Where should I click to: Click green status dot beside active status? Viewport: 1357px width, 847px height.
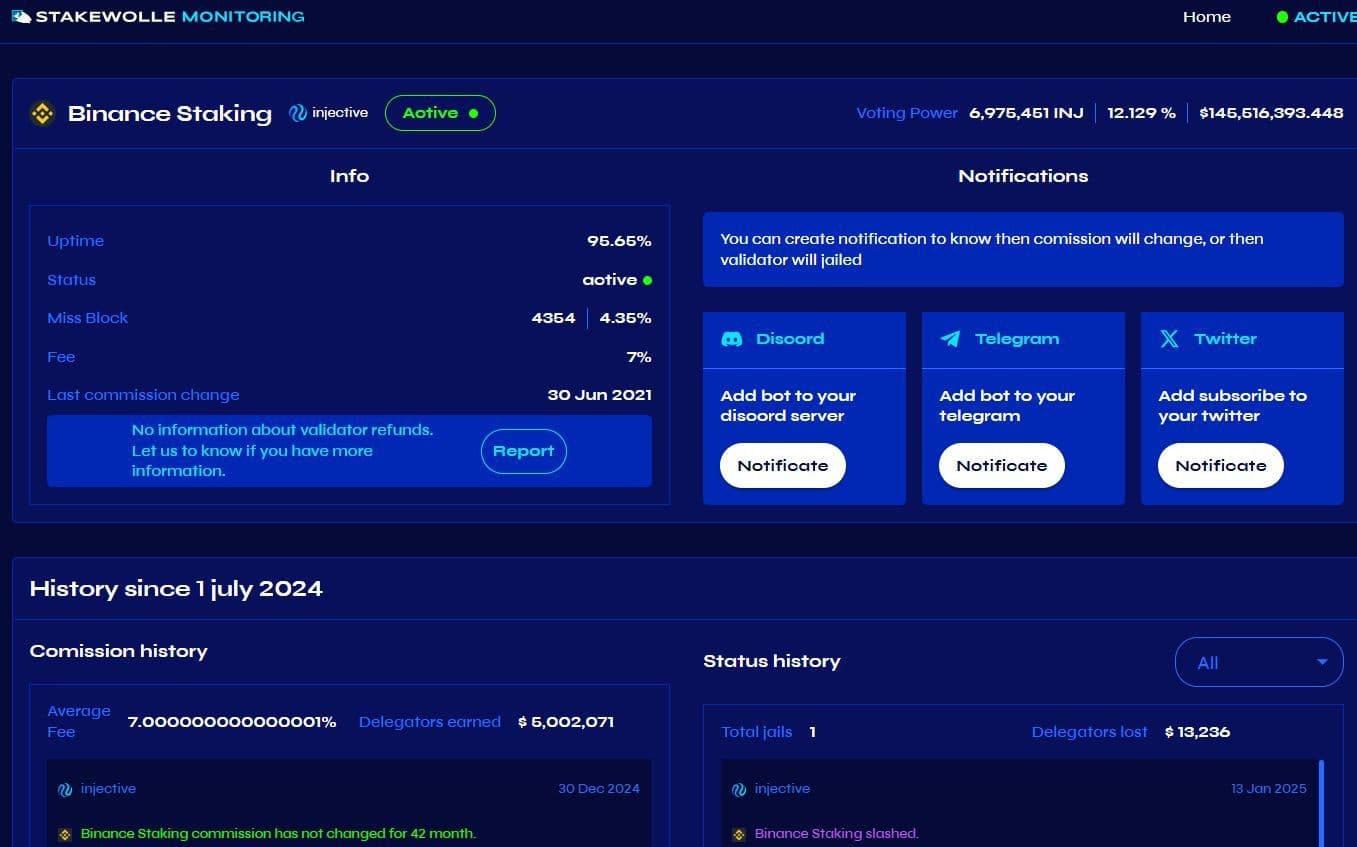(x=647, y=280)
